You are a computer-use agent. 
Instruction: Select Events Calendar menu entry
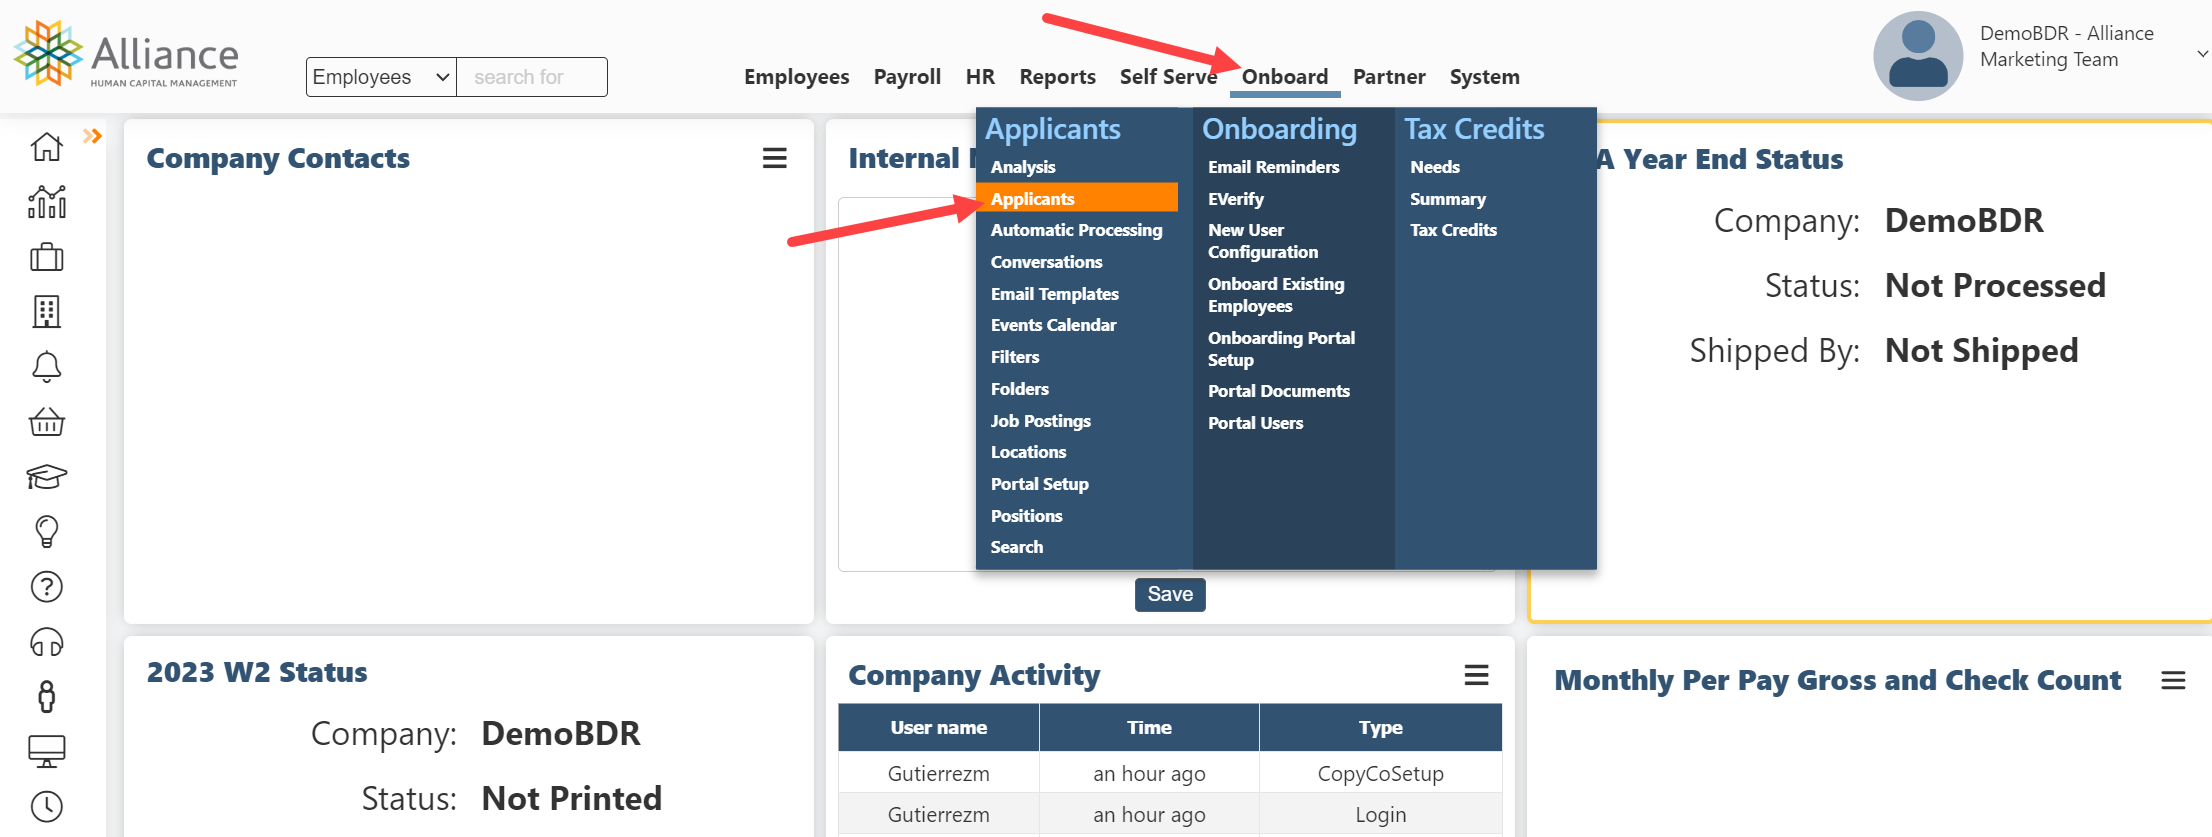click(x=1053, y=325)
